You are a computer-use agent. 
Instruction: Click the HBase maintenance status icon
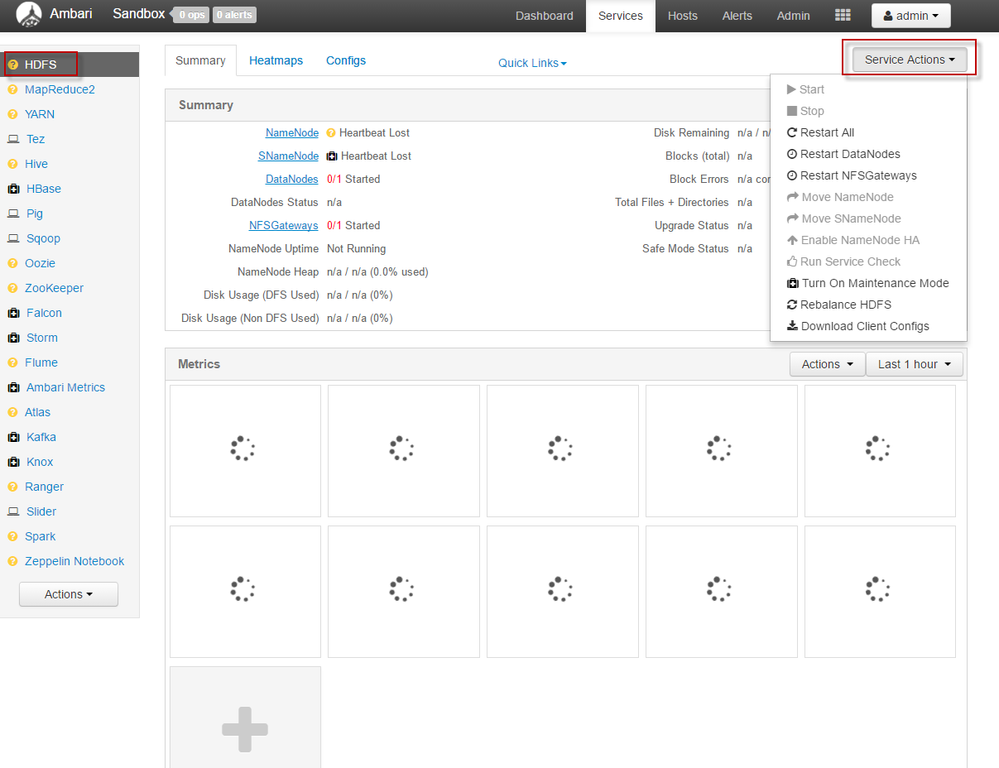point(13,189)
